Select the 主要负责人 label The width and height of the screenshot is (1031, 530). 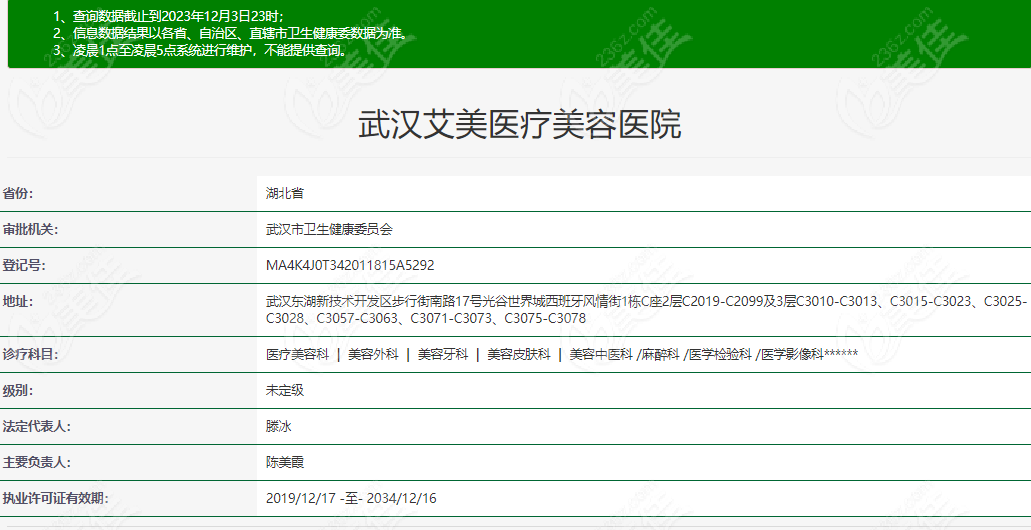click(x=36, y=463)
